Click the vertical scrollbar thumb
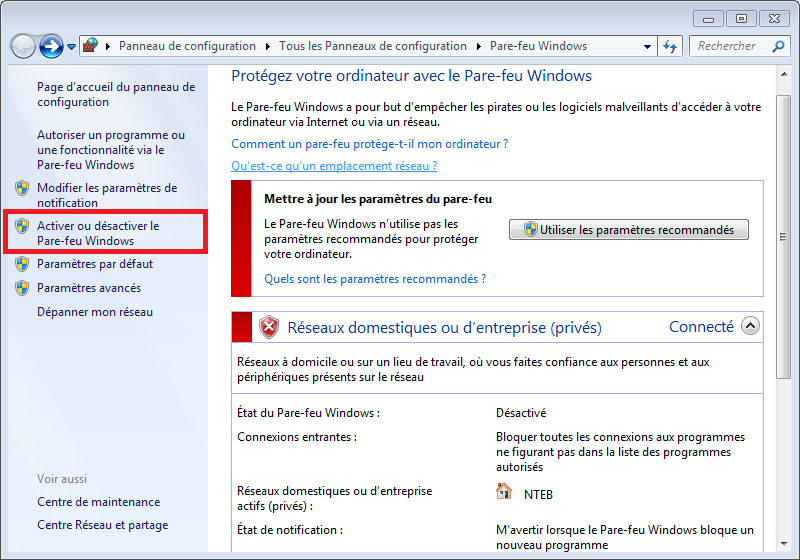The image size is (800, 560). click(x=784, y=237)
